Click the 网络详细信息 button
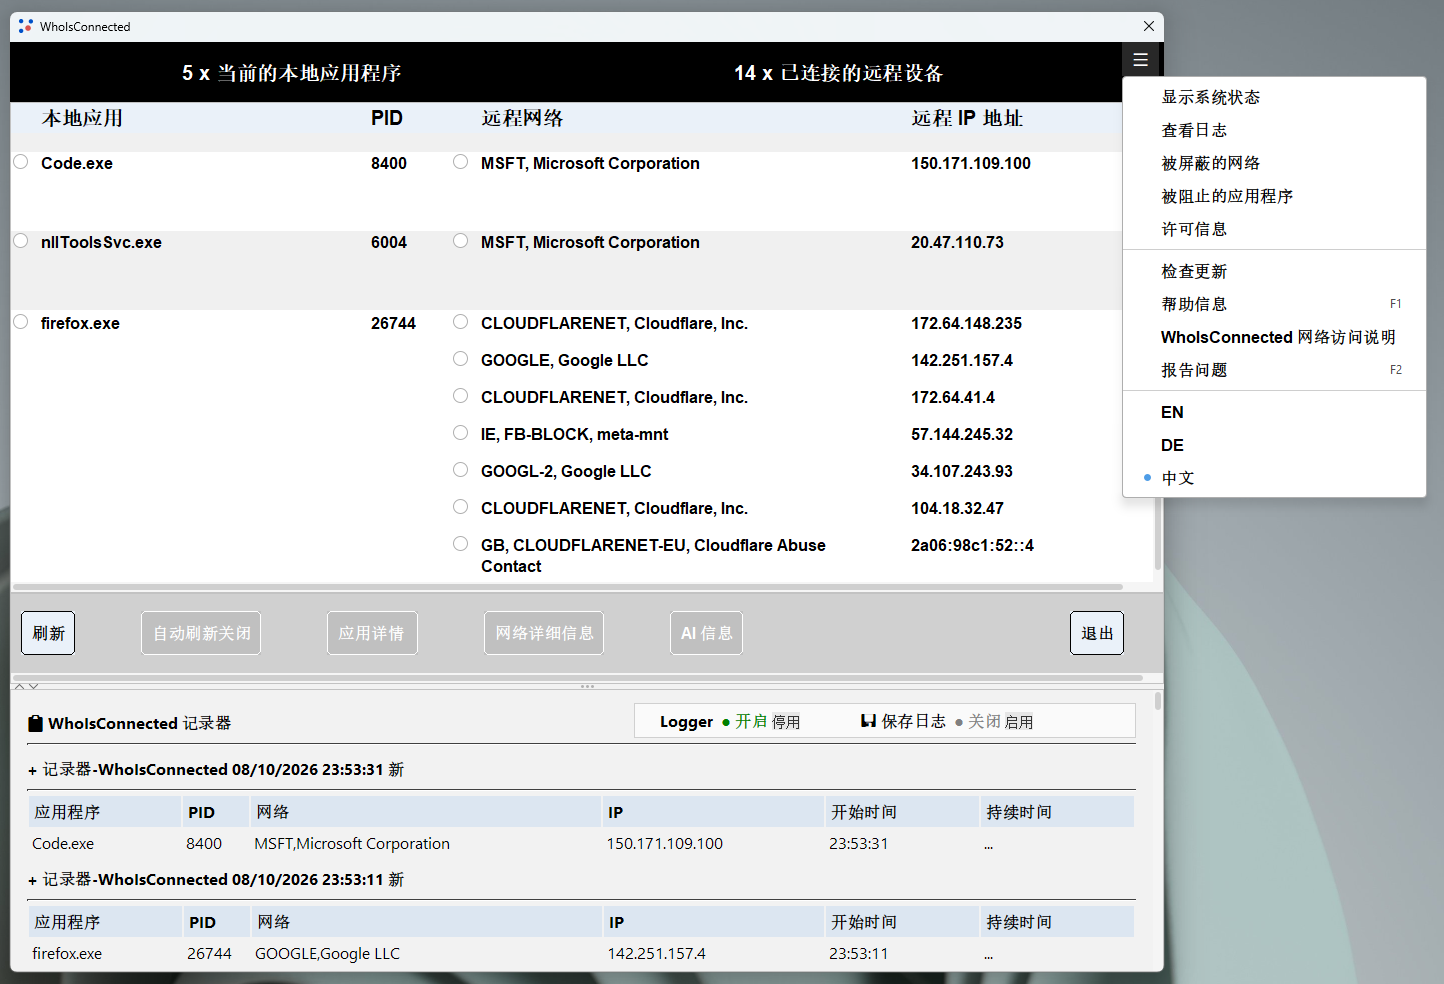Image resolution: width=1444 pixels, height=984 pixels. 544,633
